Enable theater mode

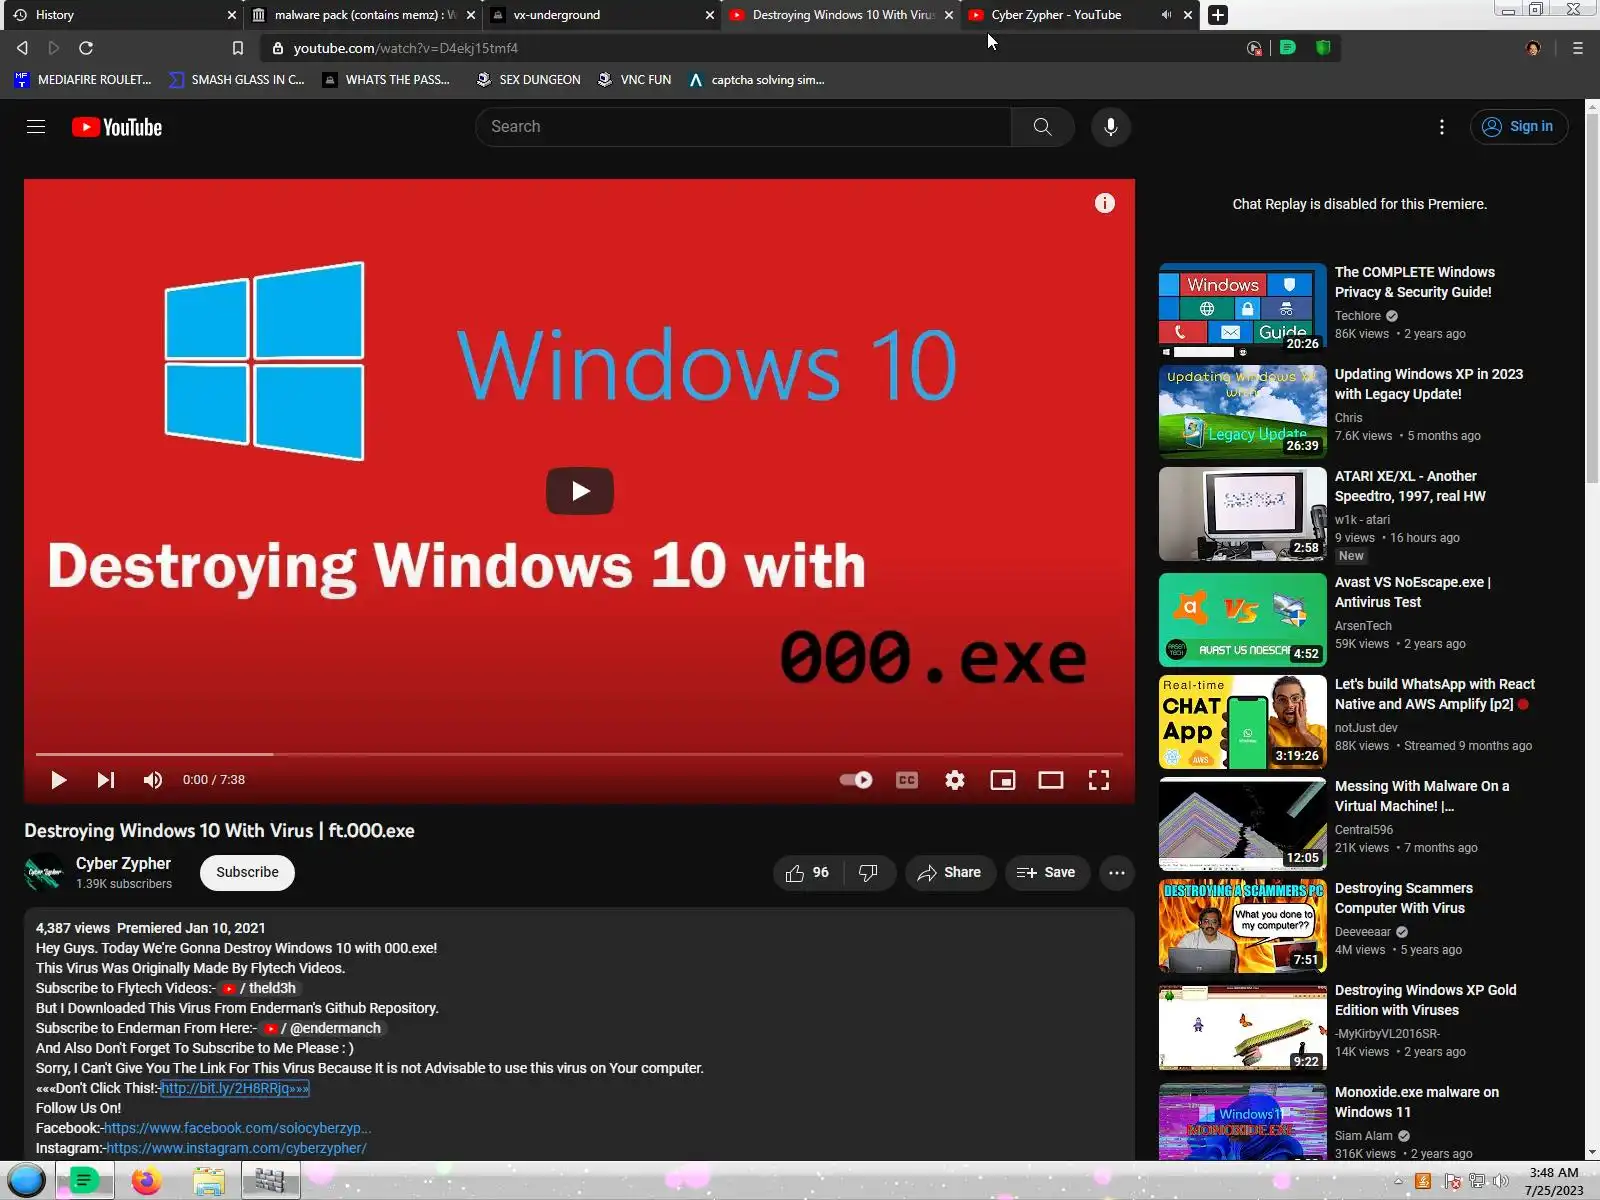coord(1050,780)
